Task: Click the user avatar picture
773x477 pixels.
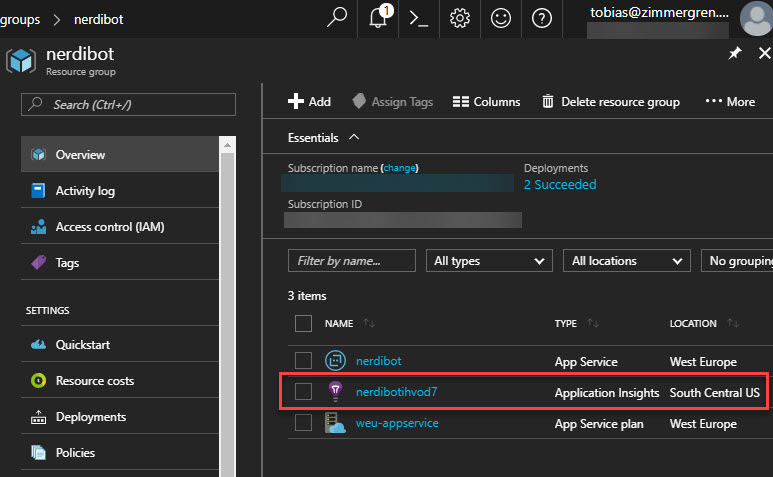Action: point(757,18)
